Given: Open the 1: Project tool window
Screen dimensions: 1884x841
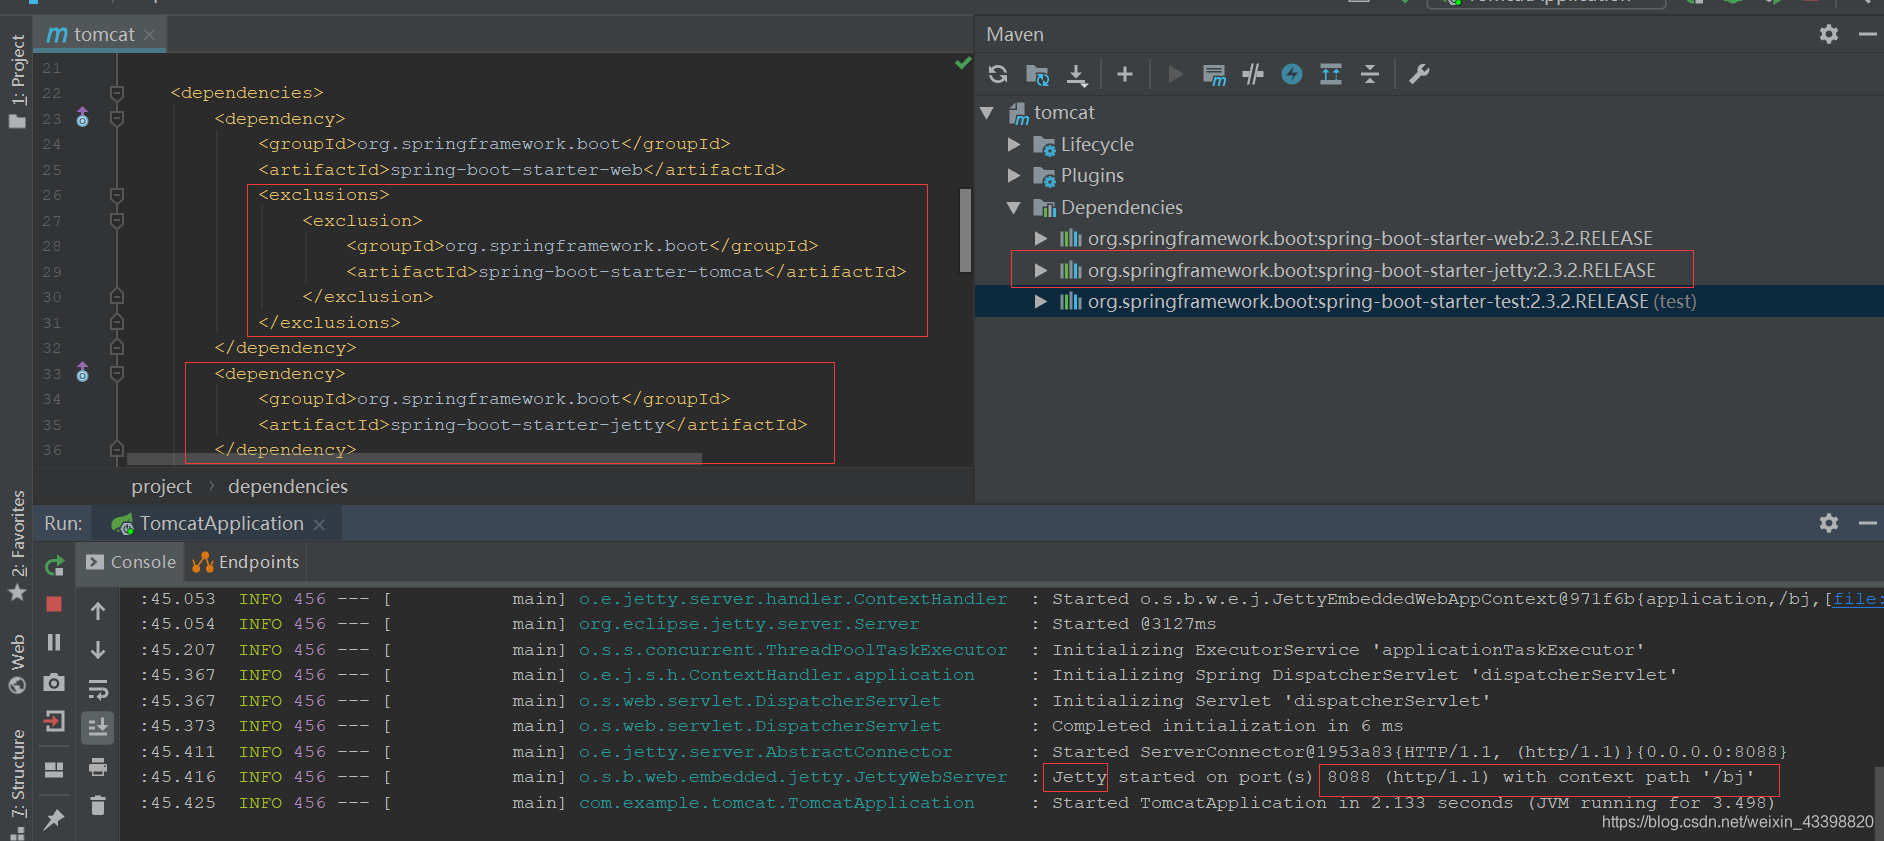Looking at the screenshot, I should click(x=17, y=82).
